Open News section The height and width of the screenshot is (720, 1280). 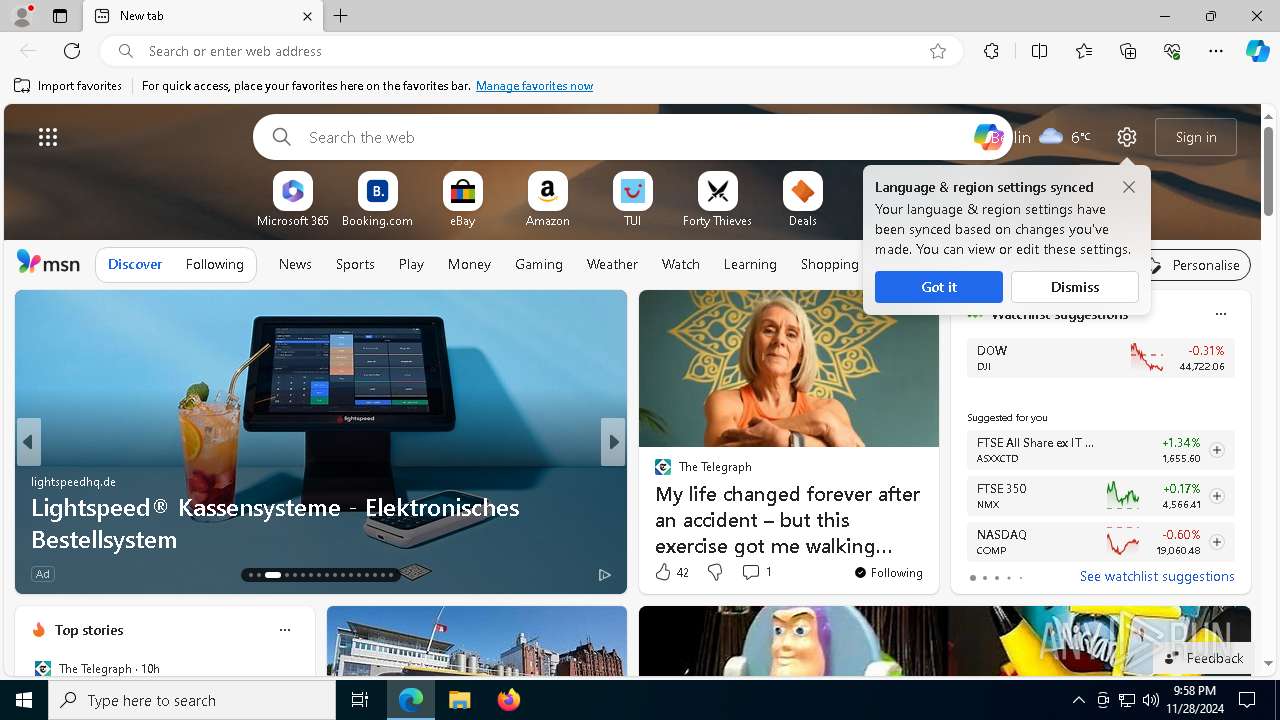295,264
